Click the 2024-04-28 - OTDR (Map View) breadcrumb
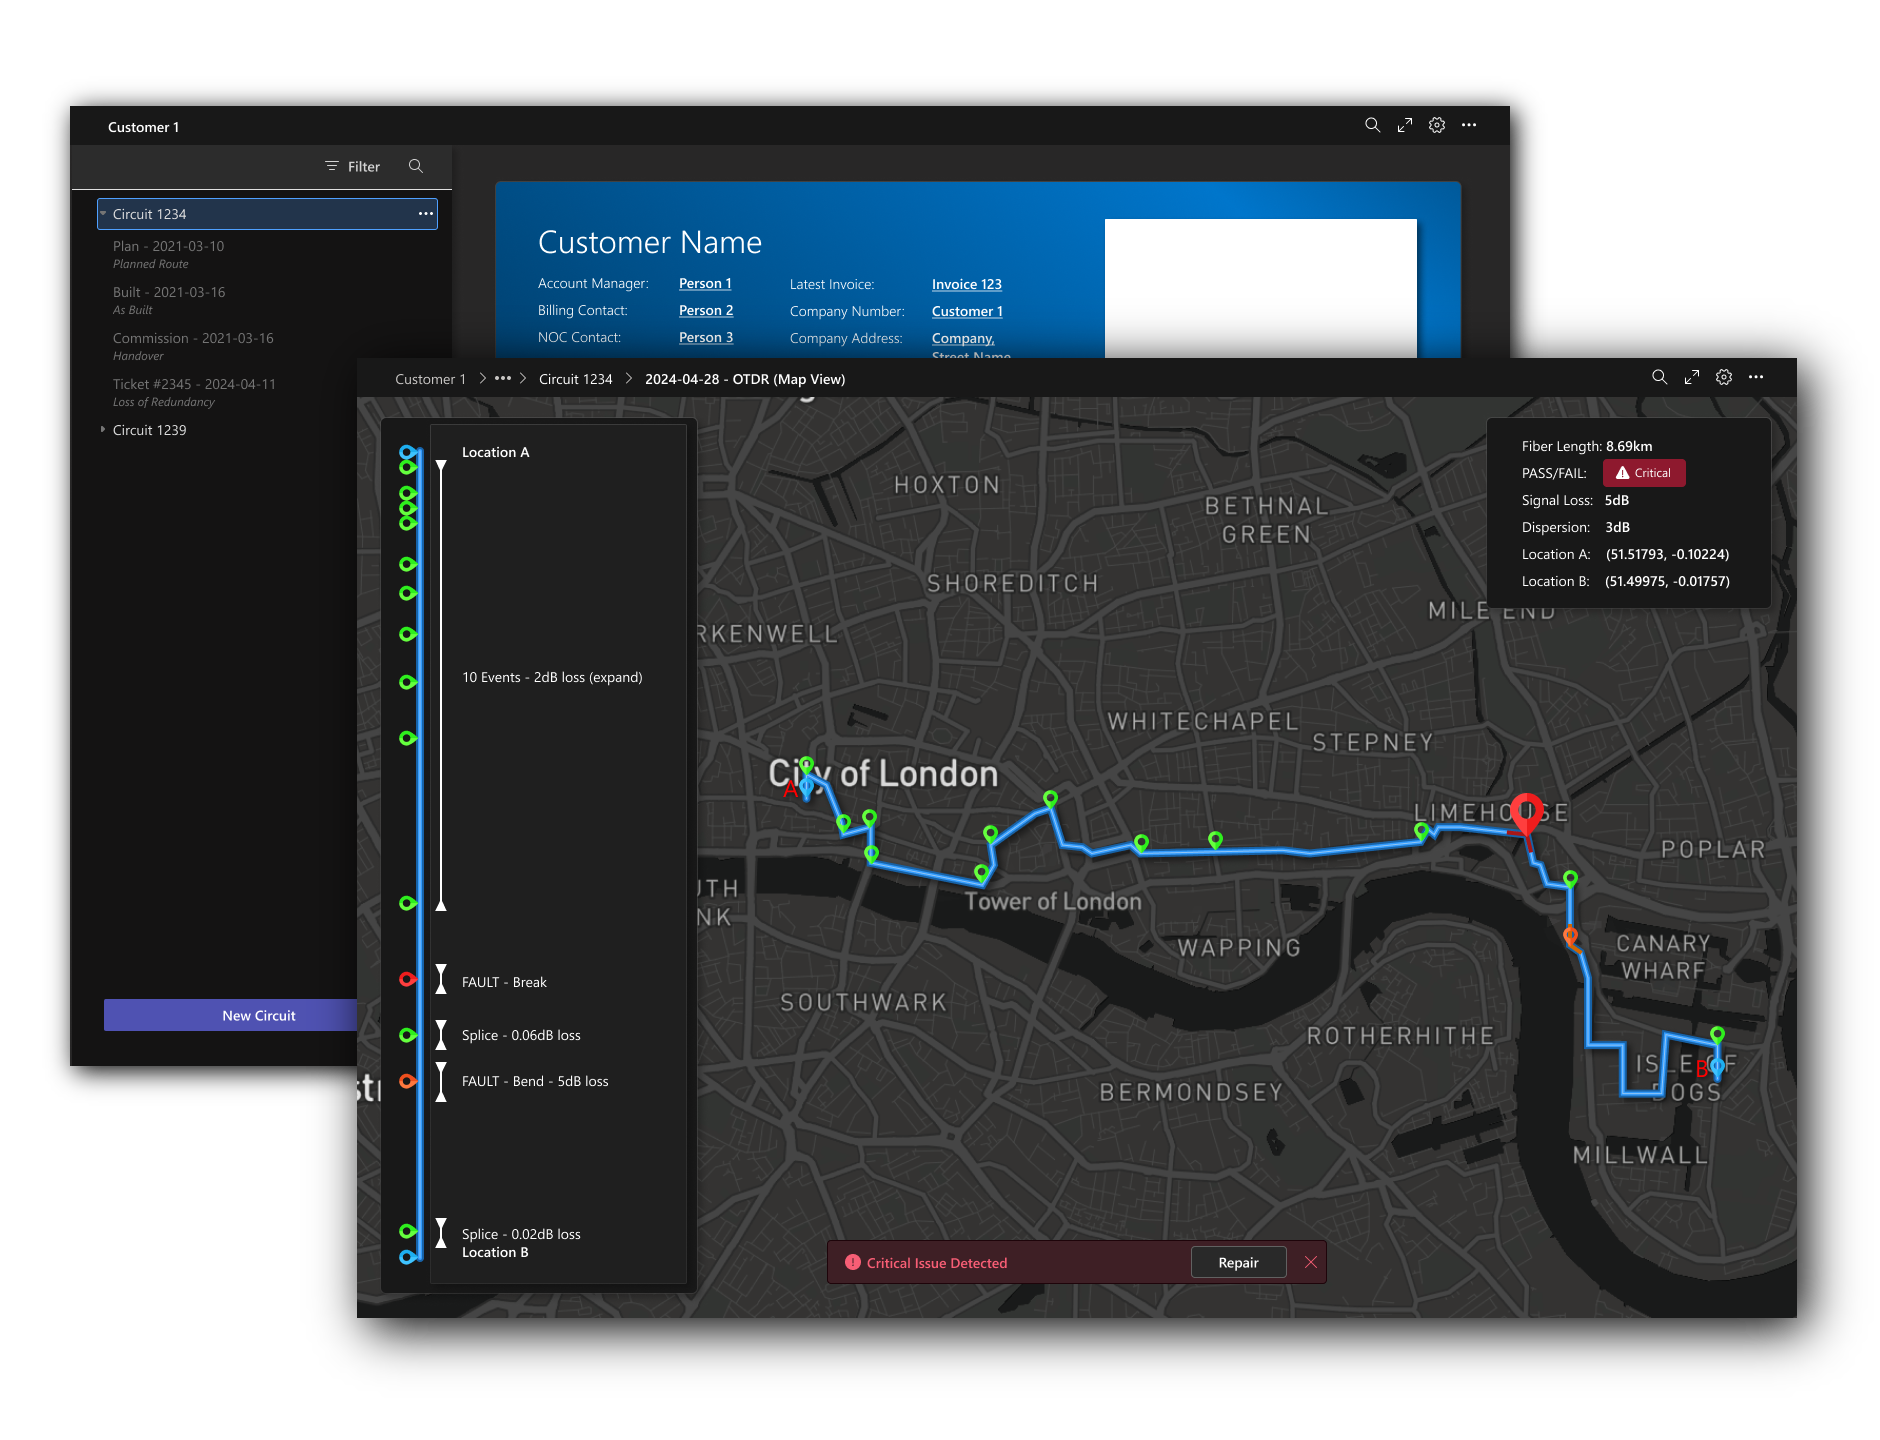 click(745, 379)
